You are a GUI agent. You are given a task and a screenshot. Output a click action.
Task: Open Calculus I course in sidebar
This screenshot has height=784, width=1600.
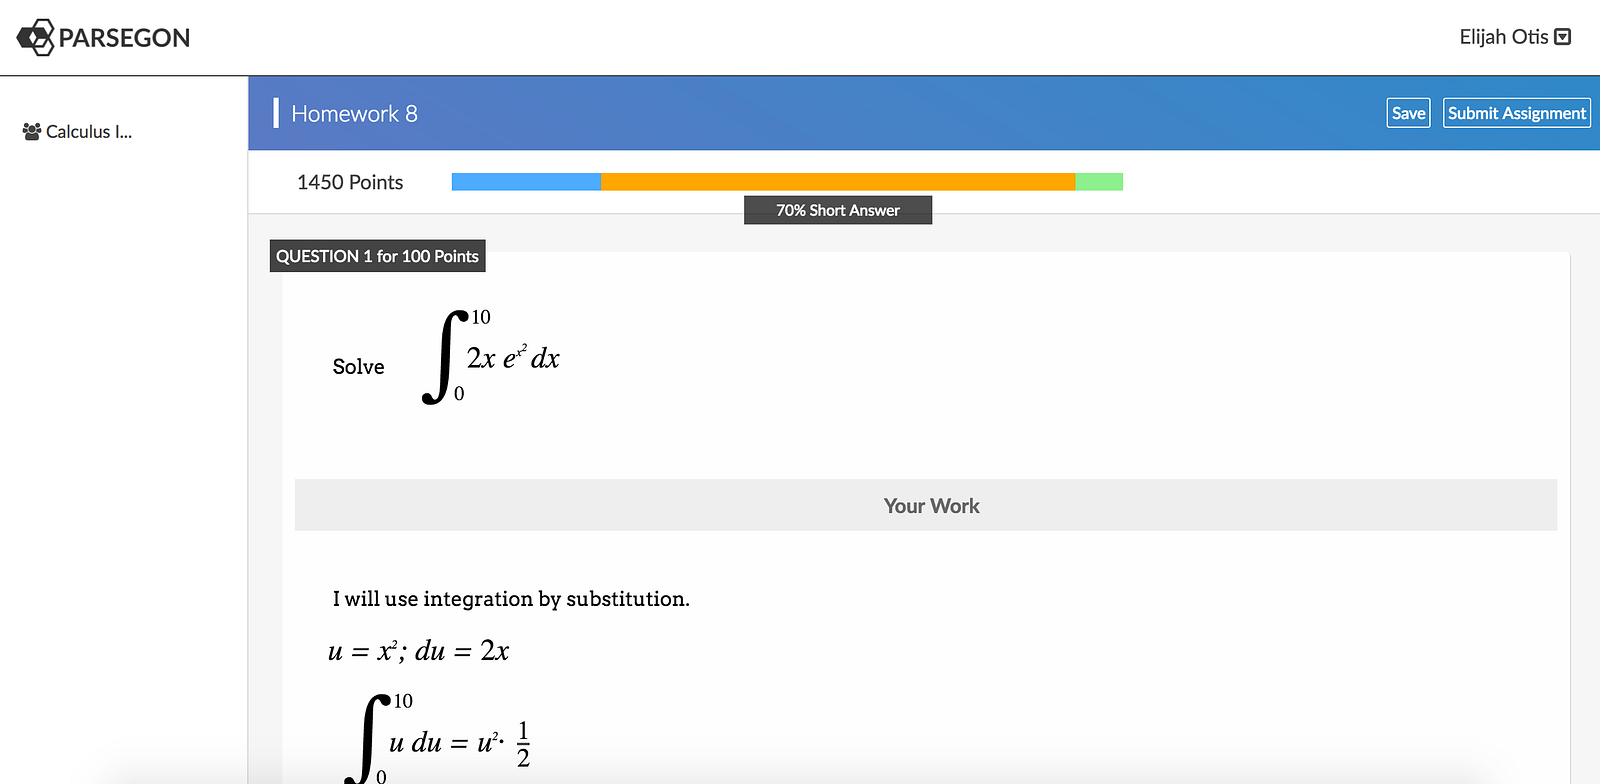coord(88,132)
